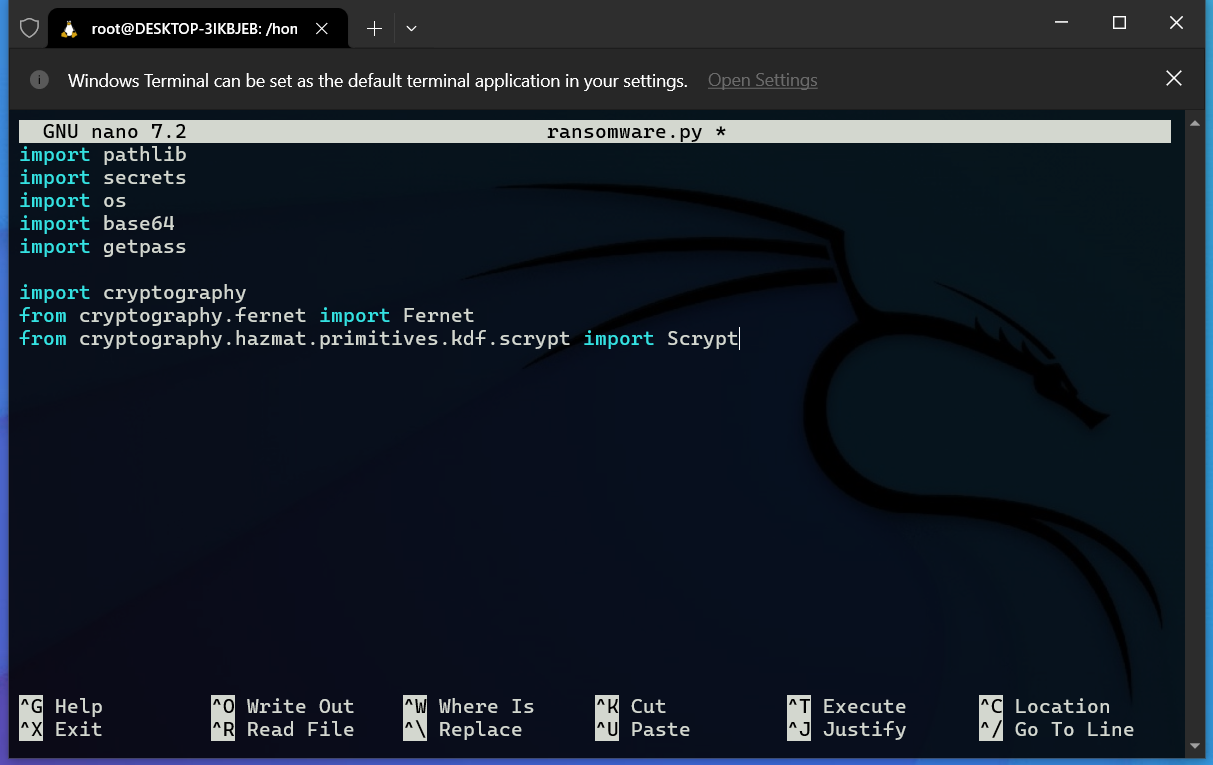Click 'cryptography.hazmat.primitives.kdf.scrypt' module text
The width and height of the screenshot is (1213, 765).
pyautogui.click(x=325, y=338)
